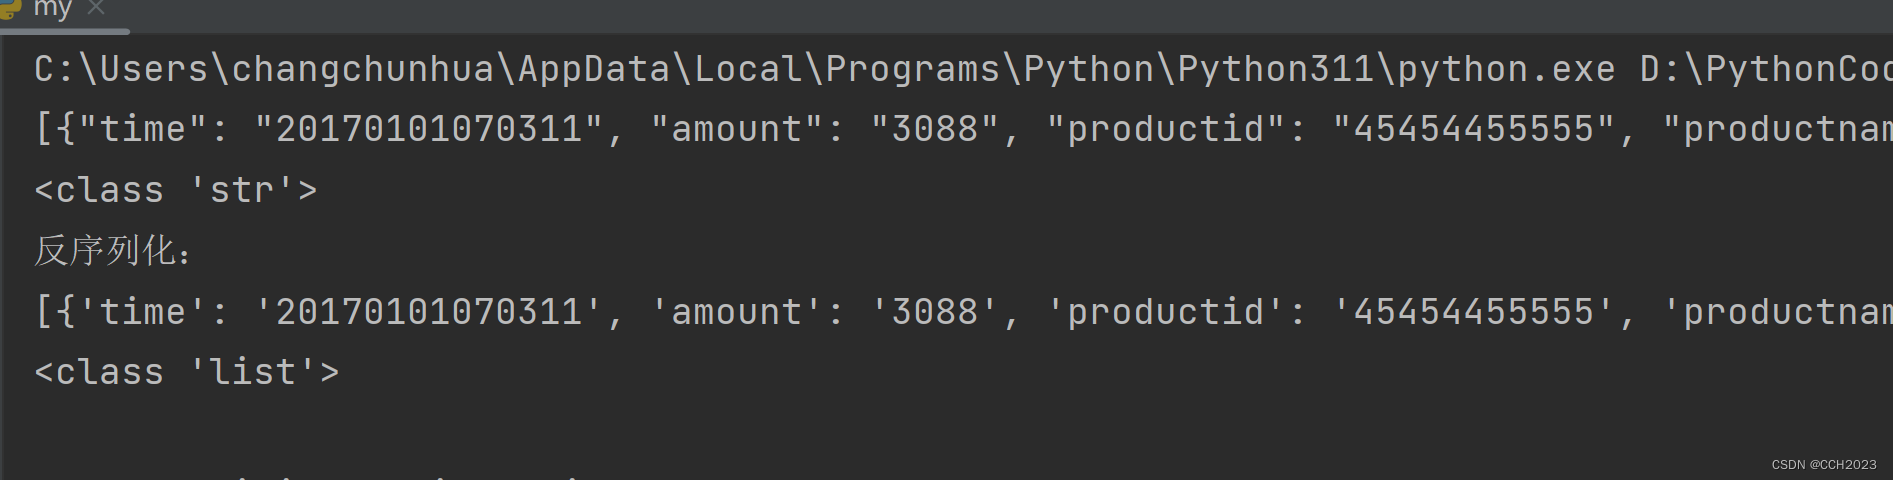Click the double-quoted "20170101070311" value
The height and width of the screenshot is (480, 1893).
pos(429,129)
